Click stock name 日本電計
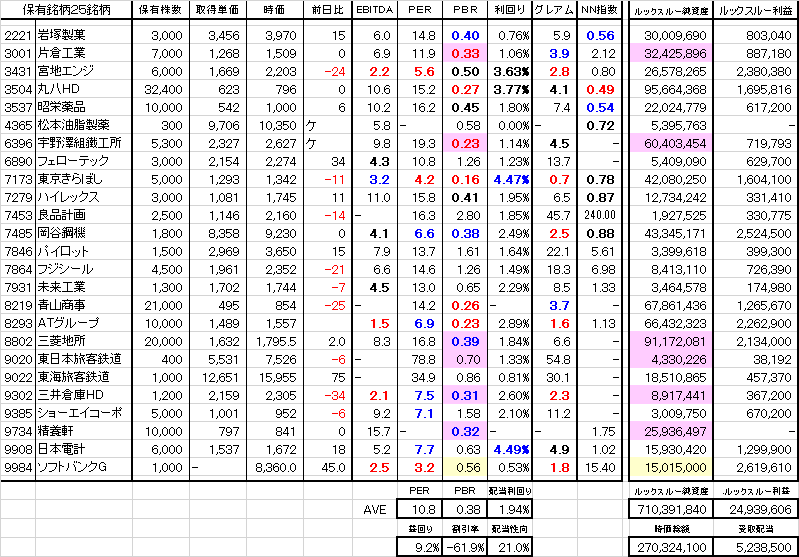This screenshot has width=799, height=557. (x=62, y=449)
